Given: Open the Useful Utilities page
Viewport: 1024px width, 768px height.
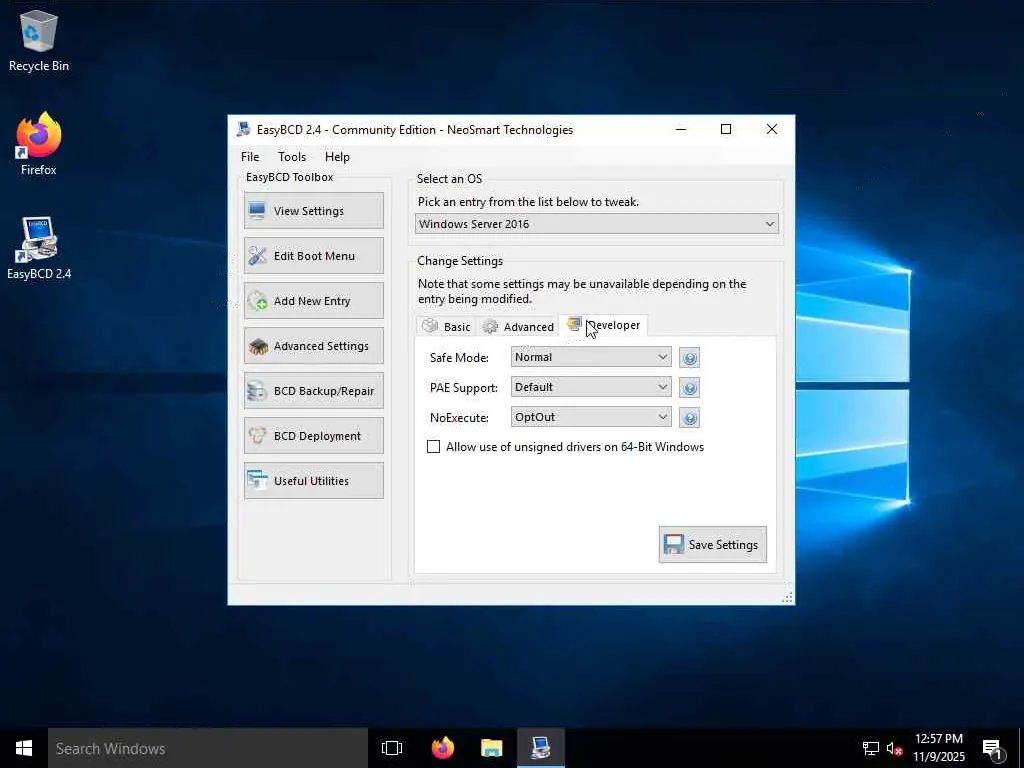Looking at the screenshot, I should tap(313, 481).
